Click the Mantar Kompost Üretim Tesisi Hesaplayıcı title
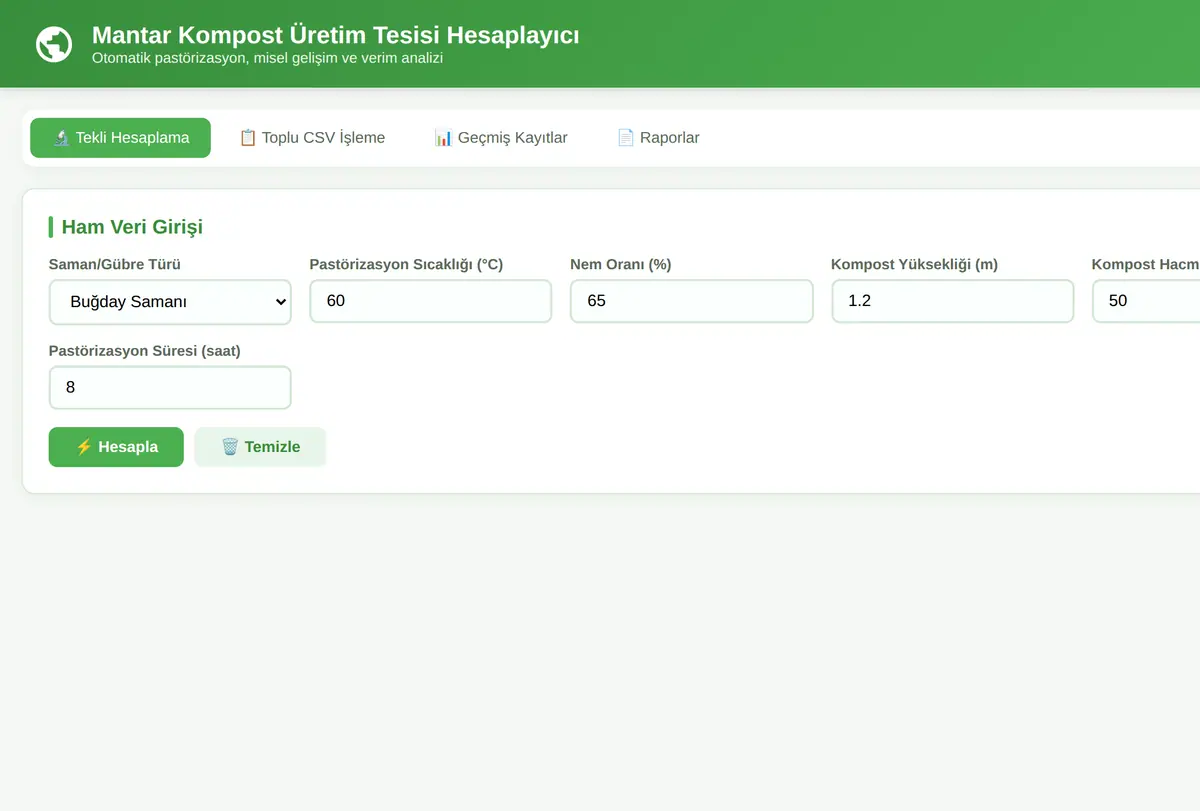The height and width of the screenshot is (811, 1200). coord(335,35)
